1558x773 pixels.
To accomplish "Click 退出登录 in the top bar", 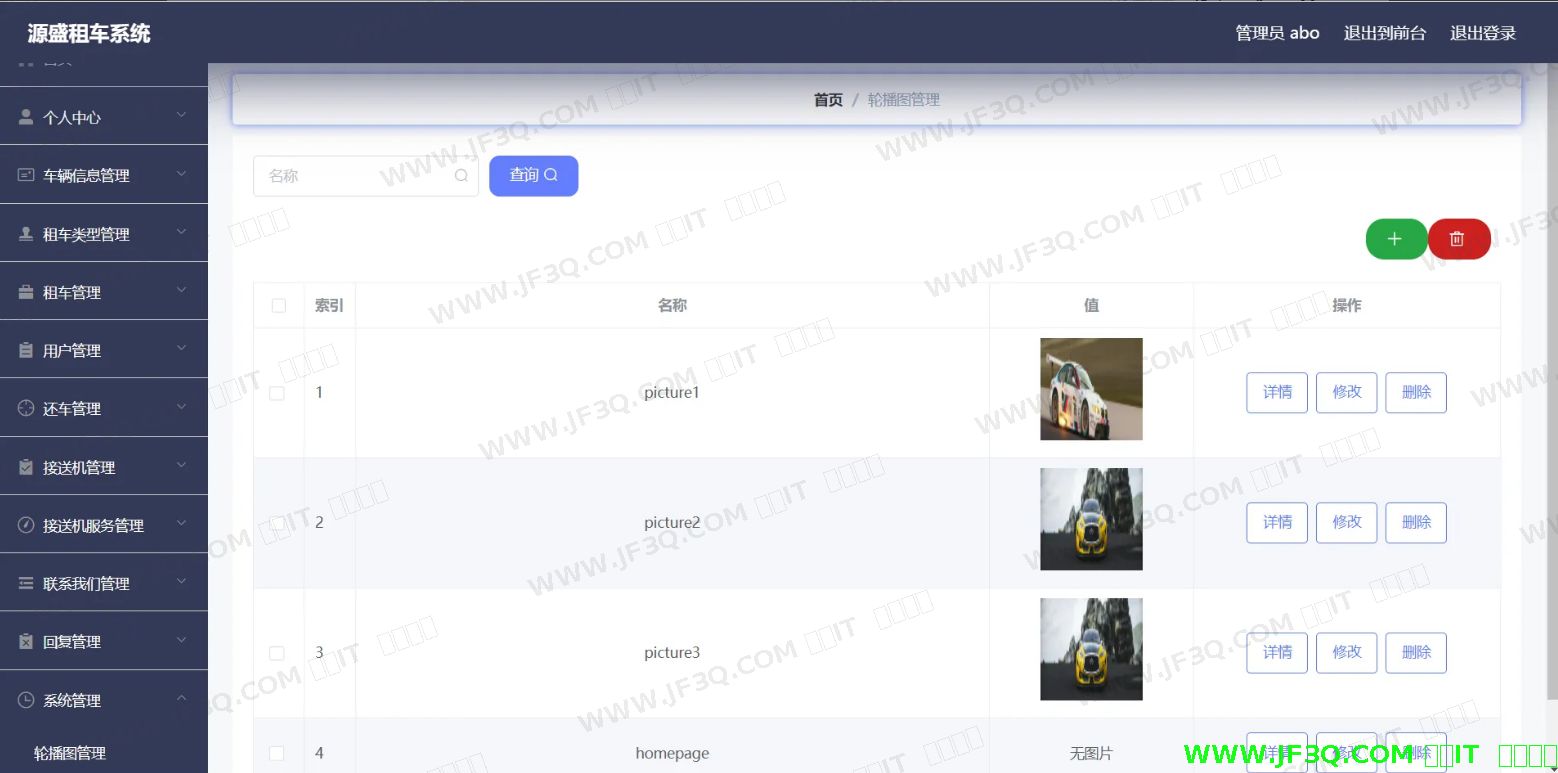I will 1482,33.
